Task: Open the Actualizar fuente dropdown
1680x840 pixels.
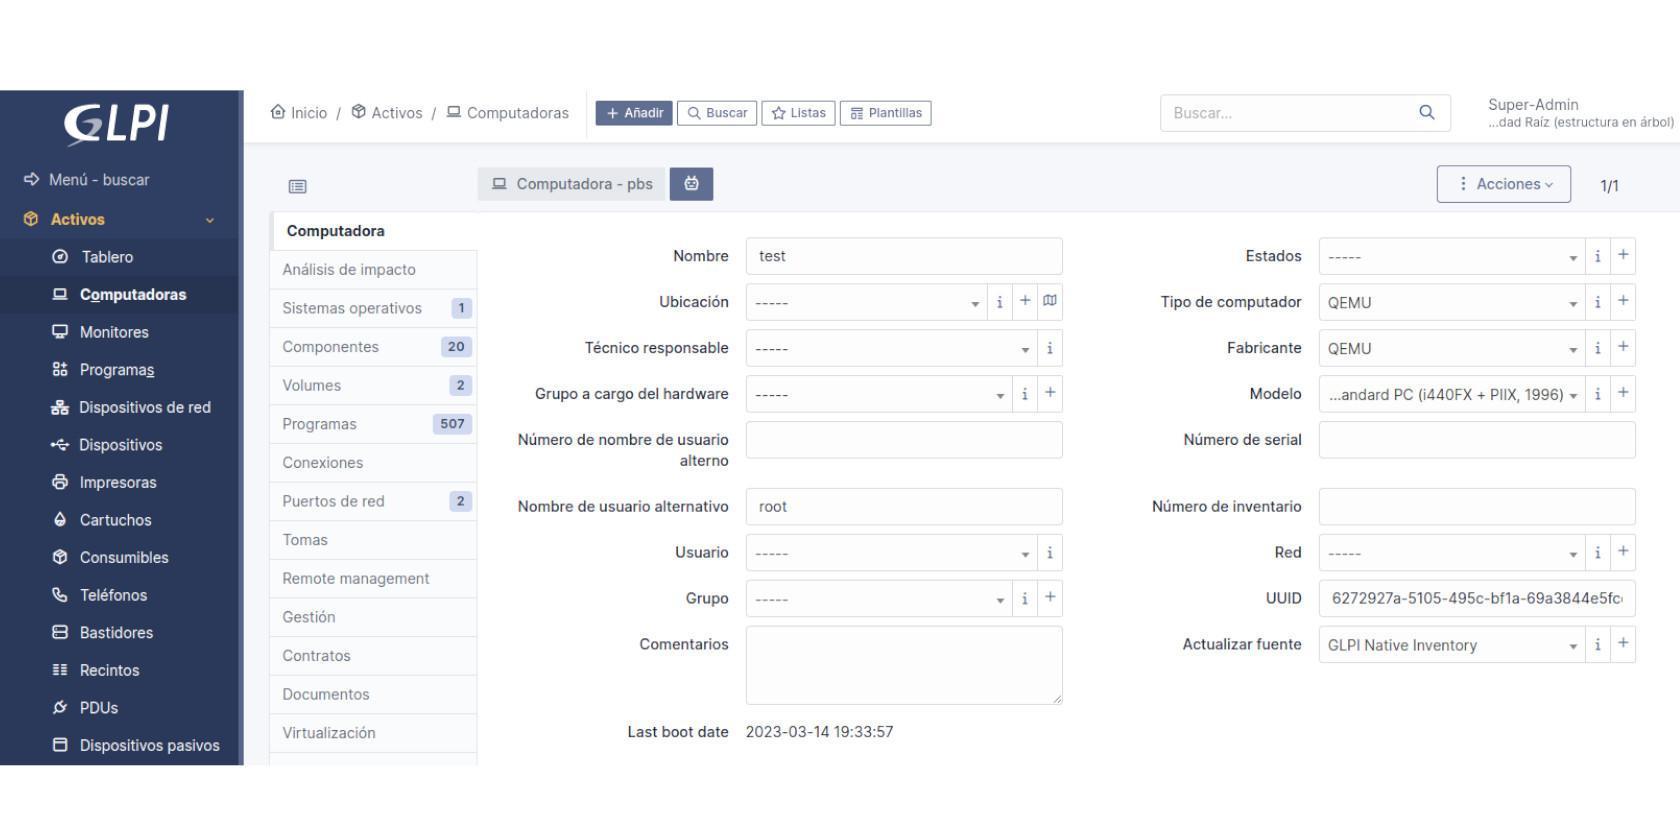Action: click(x=1451, y=645)
